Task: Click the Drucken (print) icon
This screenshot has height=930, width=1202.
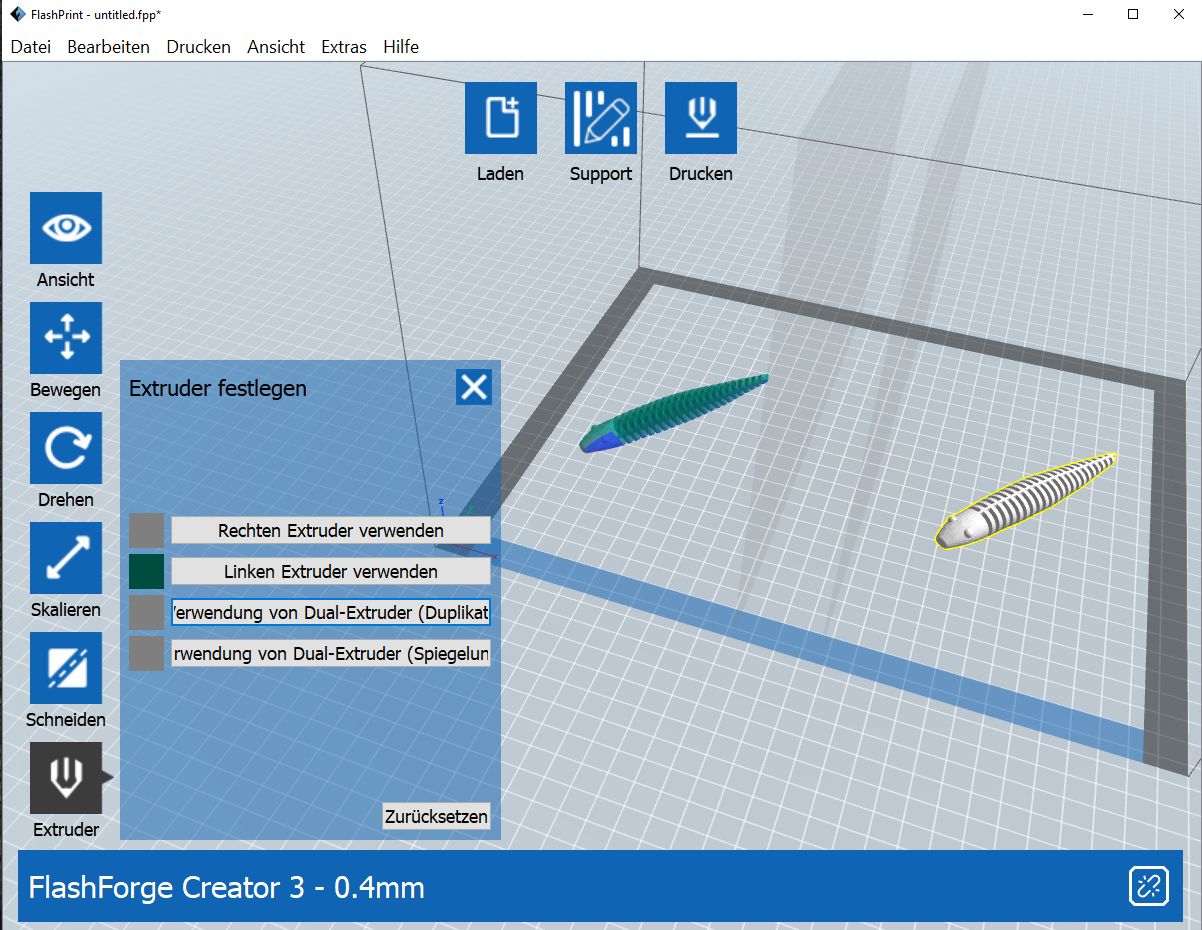Action: click(x=701, y=118)
